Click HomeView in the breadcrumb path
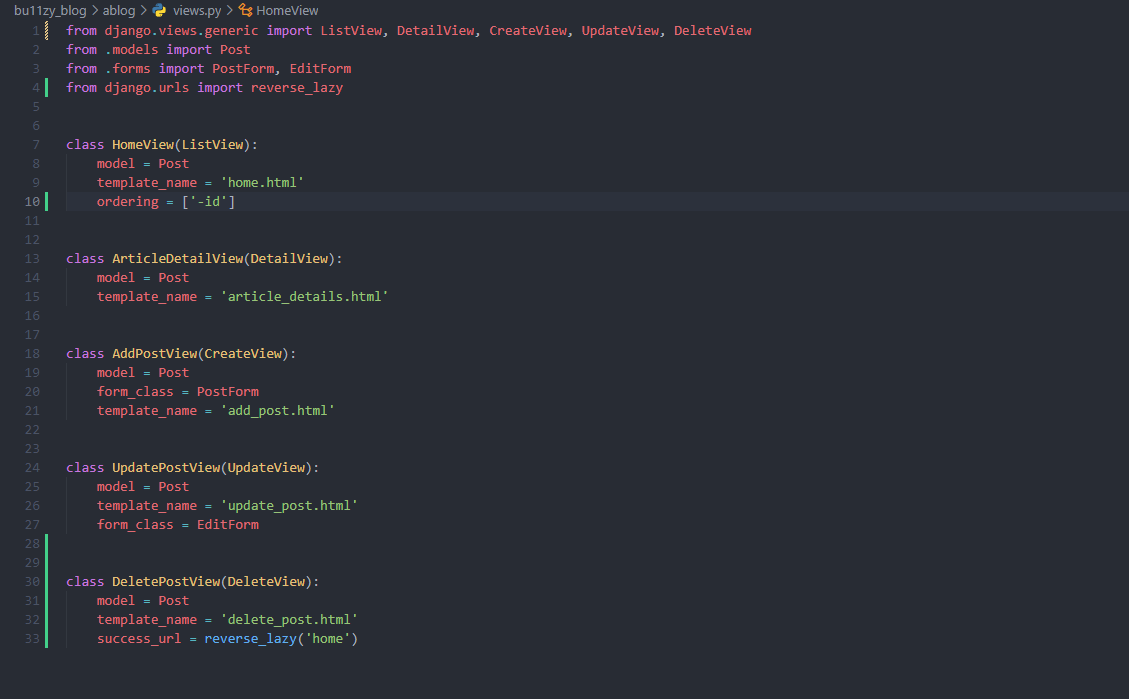1129x699 pixels. [287, 10]
